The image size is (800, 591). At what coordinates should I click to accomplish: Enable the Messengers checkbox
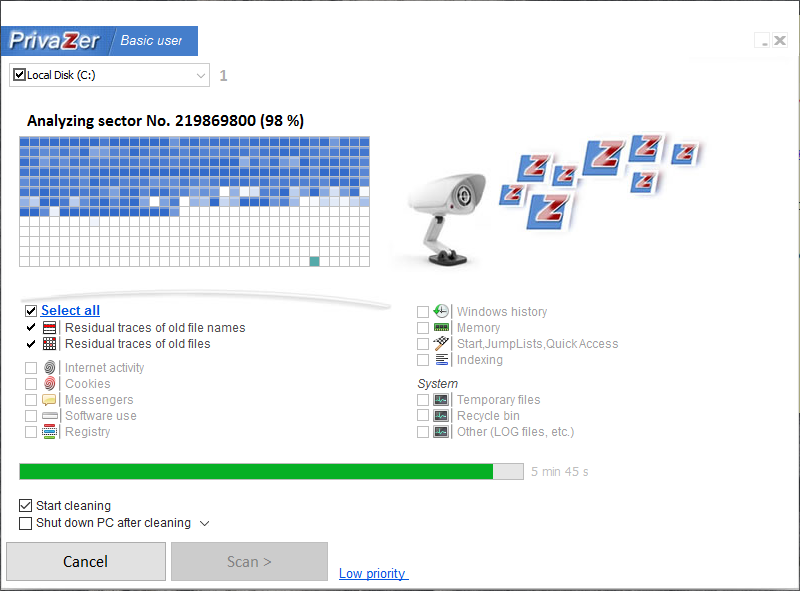tap(31, 400)
